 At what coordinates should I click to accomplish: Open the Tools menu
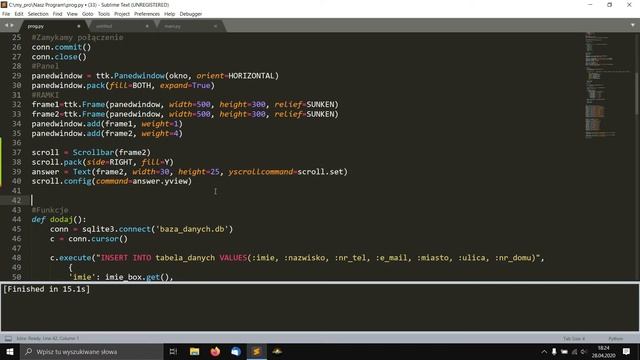(x=104, y=14)
